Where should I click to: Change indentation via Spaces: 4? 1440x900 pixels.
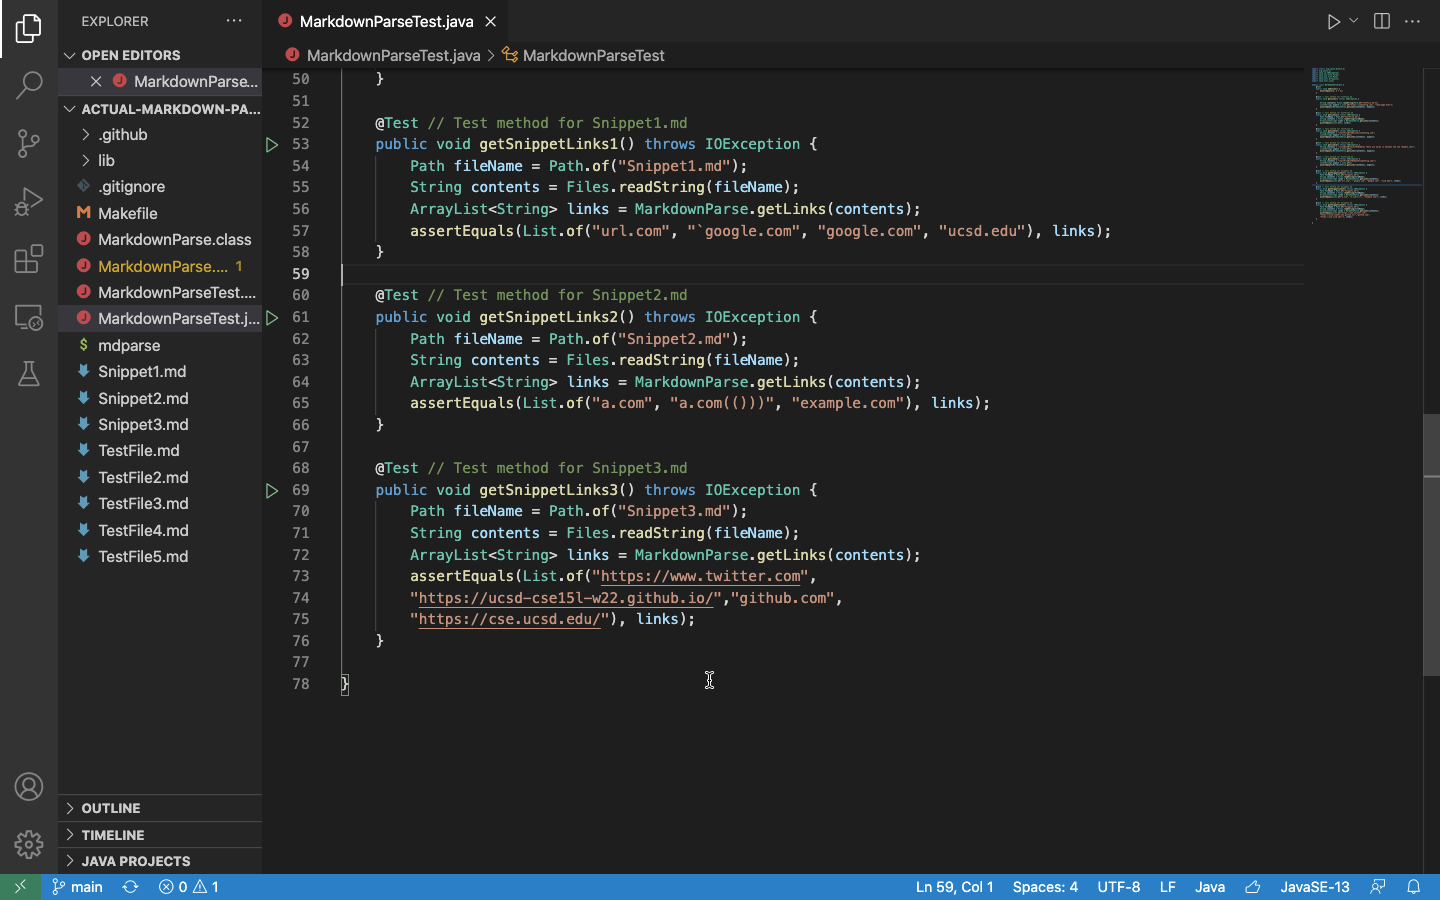[x=1045, y=887]
